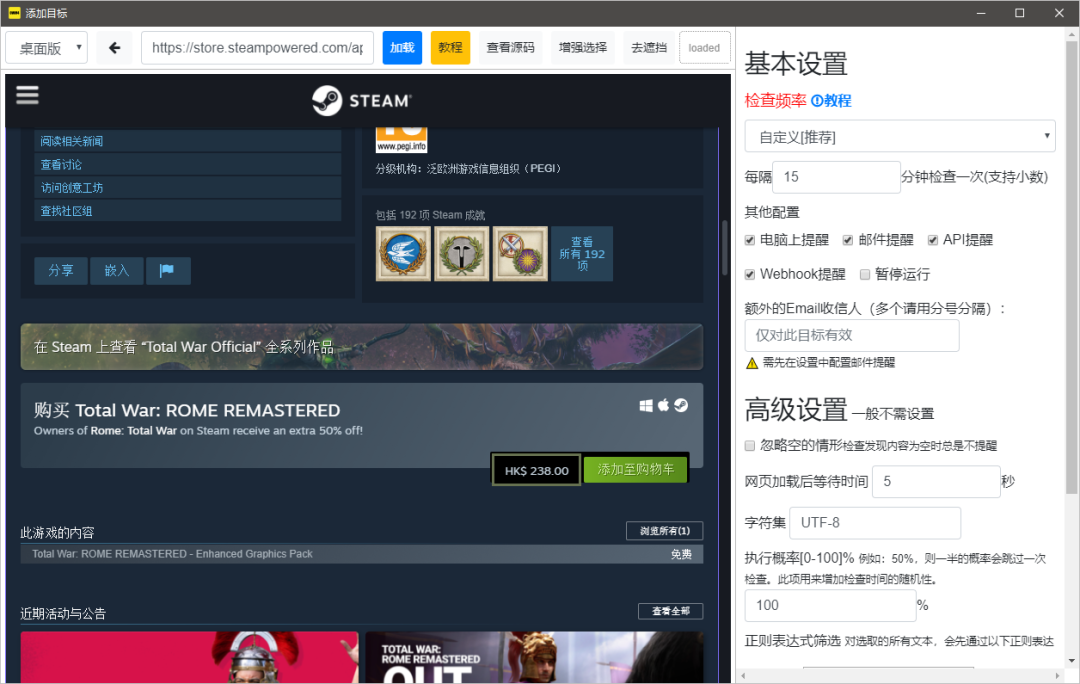
Task: Click the HK$ 238.00 price label
Action: (x=537, y=470)
